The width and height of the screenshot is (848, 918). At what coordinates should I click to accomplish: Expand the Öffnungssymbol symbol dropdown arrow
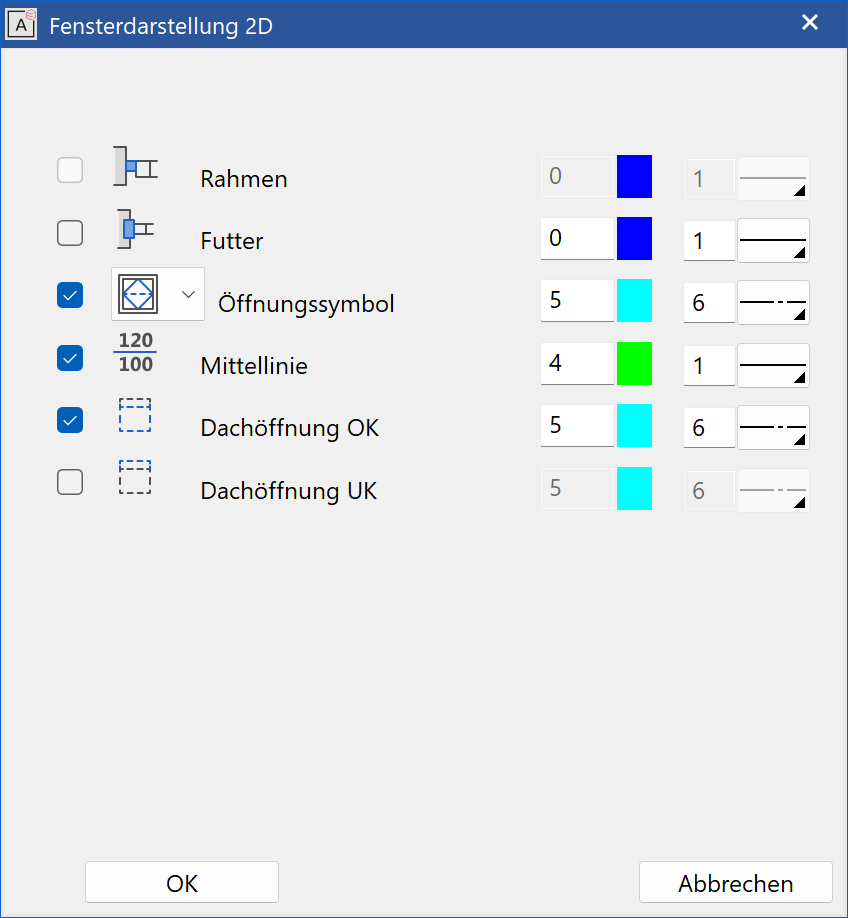click(x=187, y=294)
